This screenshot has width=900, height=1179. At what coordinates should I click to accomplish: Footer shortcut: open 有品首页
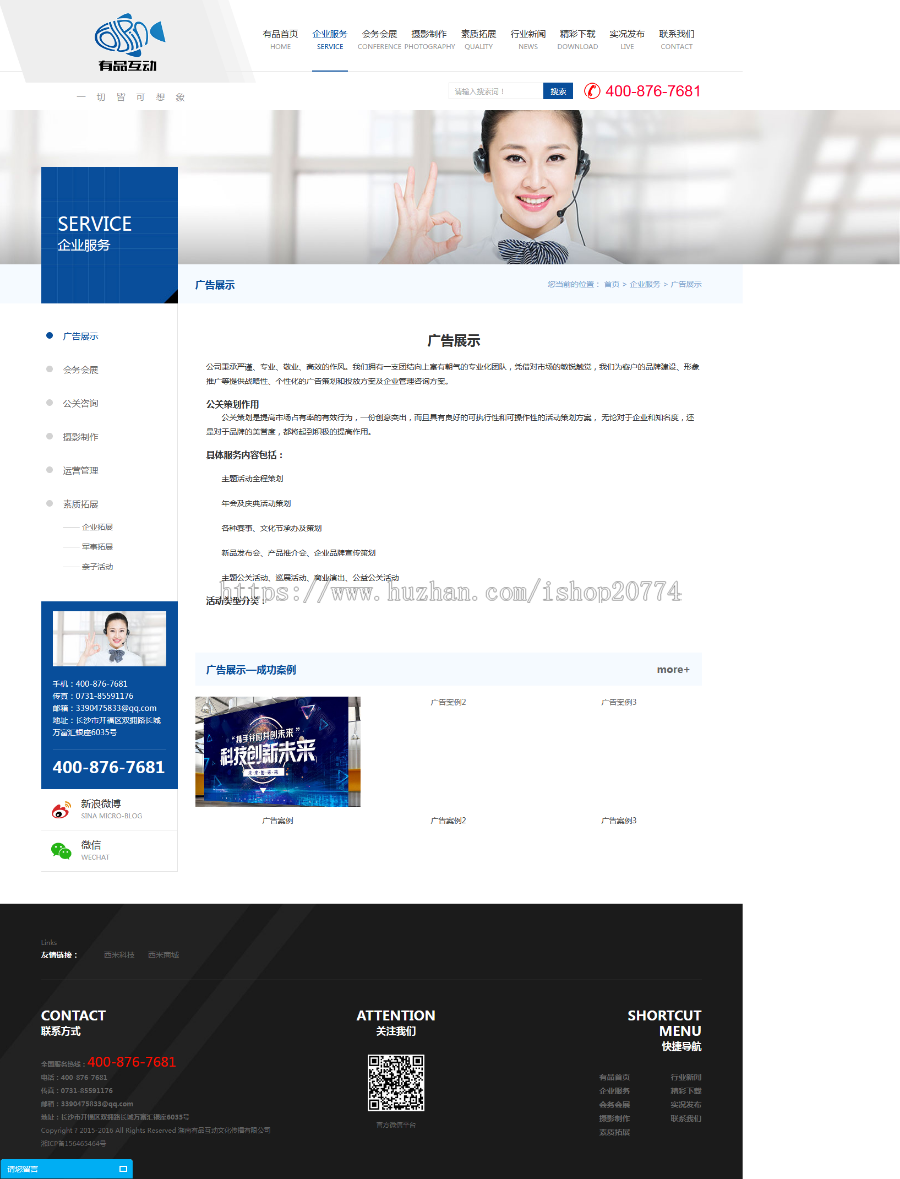click(x=614, y=1077)
